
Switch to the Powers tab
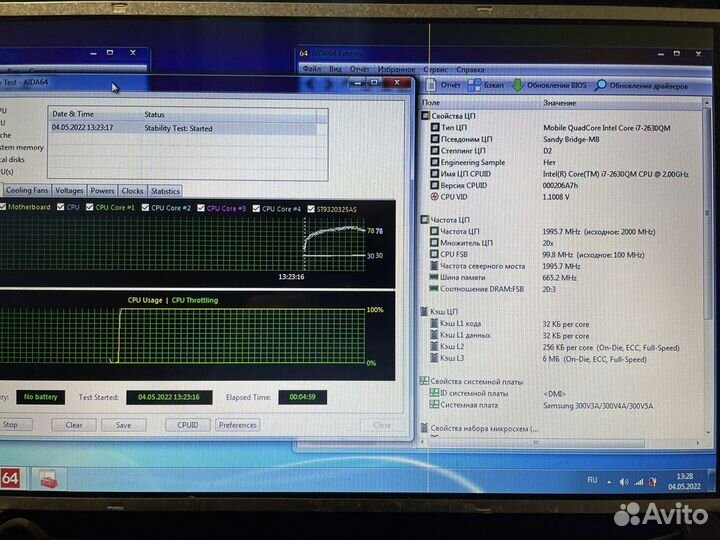(x=102, y=191)
